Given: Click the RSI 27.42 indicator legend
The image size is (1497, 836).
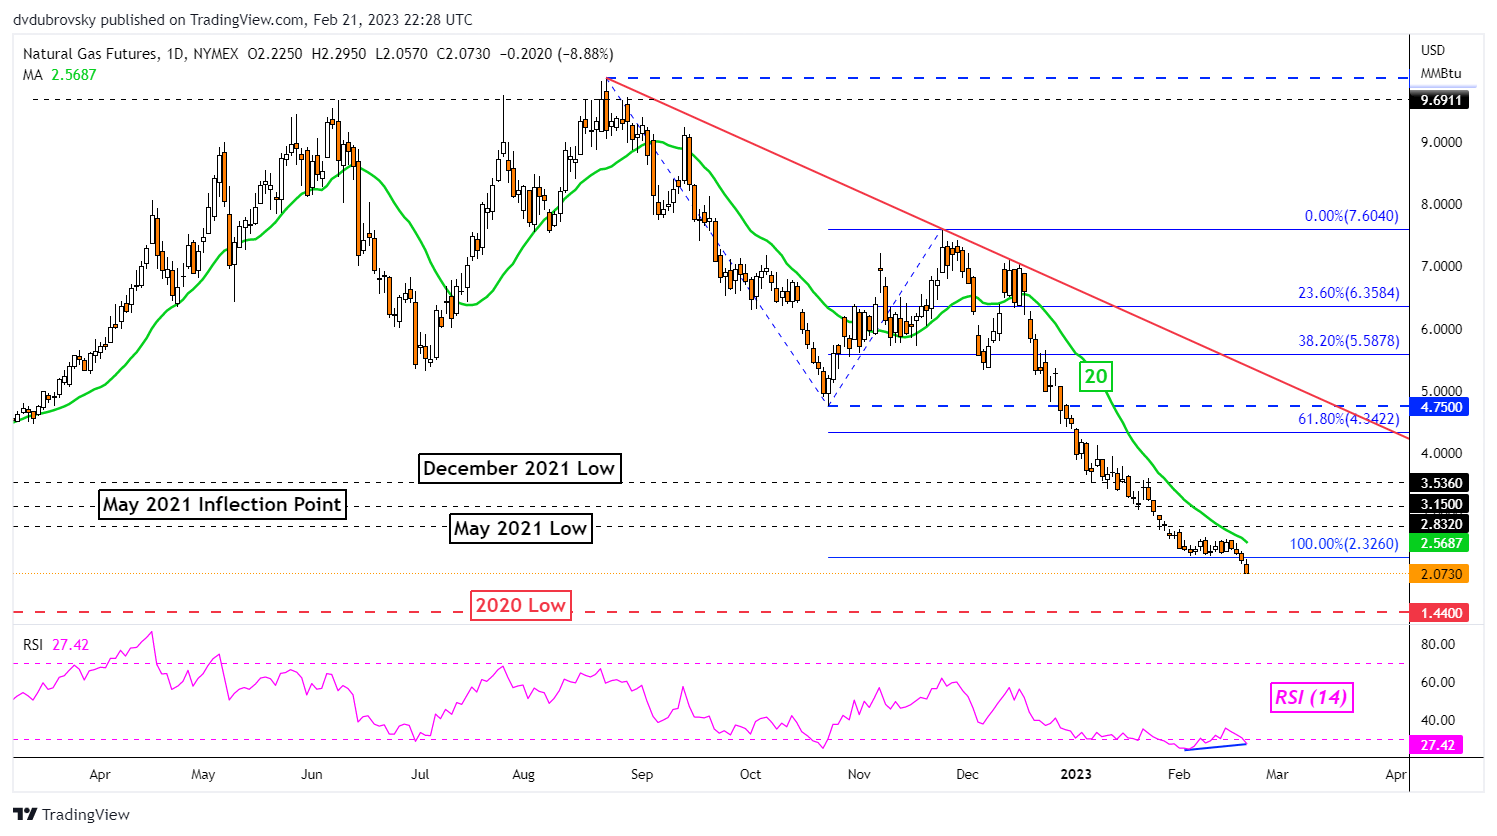Looking at the screenshot, I should [56, 645].
